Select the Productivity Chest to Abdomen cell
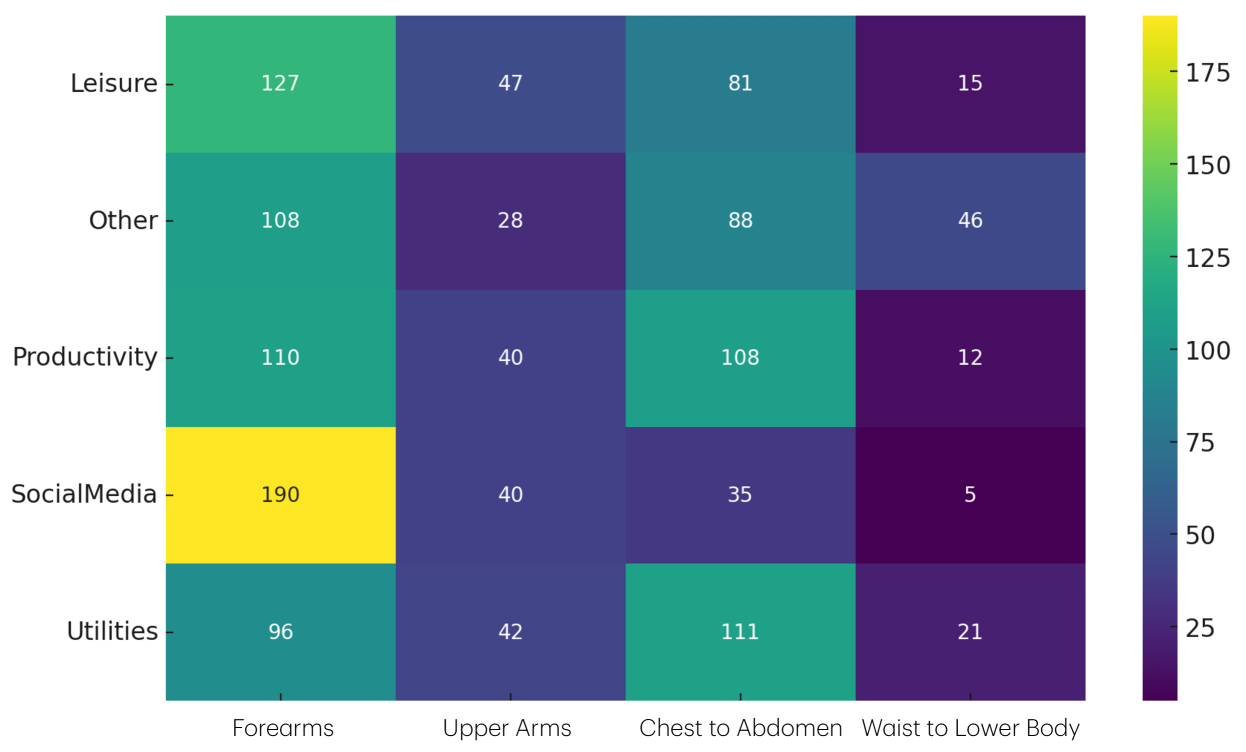The width and height of the screenshot is (1246, 752). [x=740, y=357]
